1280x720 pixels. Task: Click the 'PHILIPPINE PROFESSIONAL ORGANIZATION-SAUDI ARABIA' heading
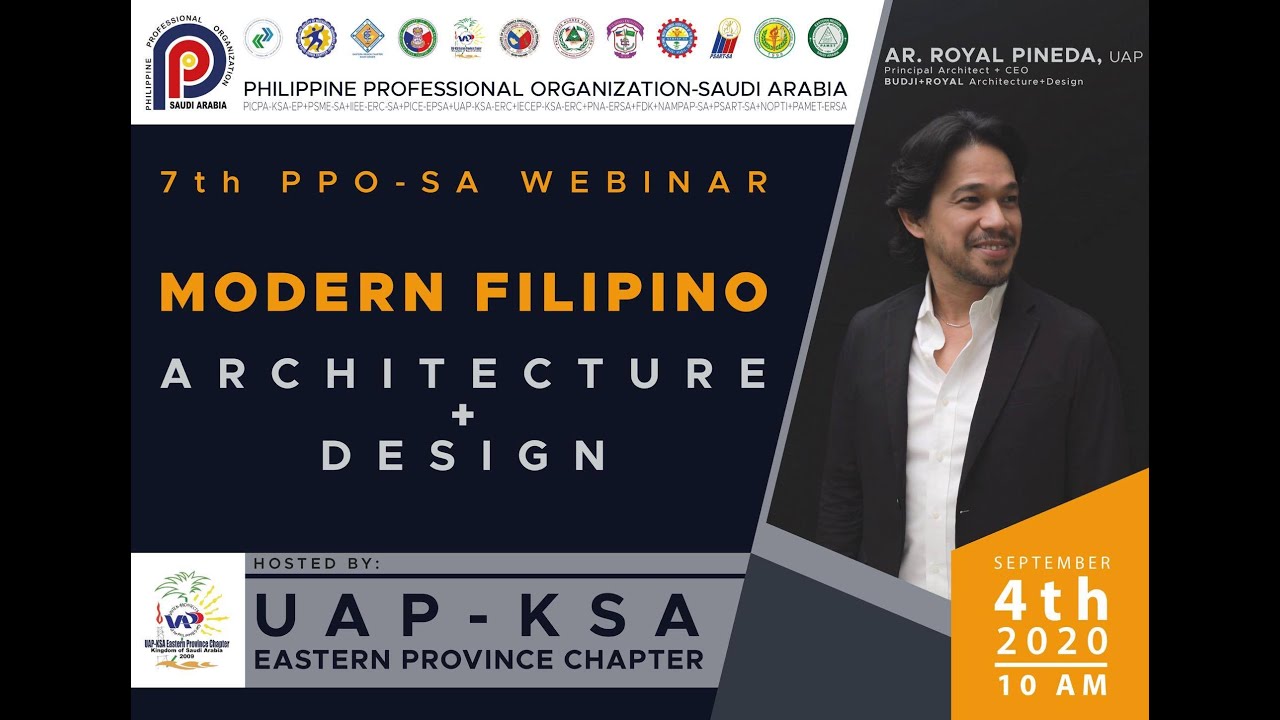545,88
